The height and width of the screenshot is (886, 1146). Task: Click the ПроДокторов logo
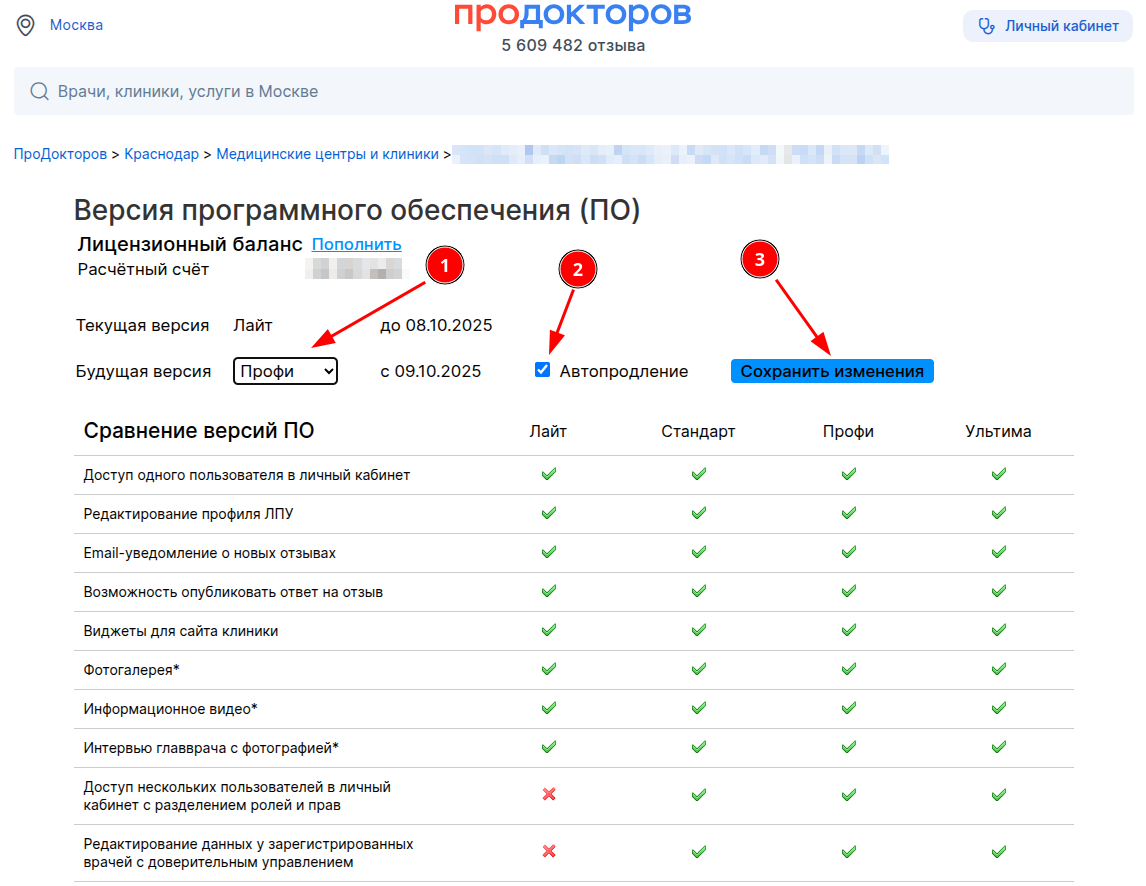tap(572, 15)
